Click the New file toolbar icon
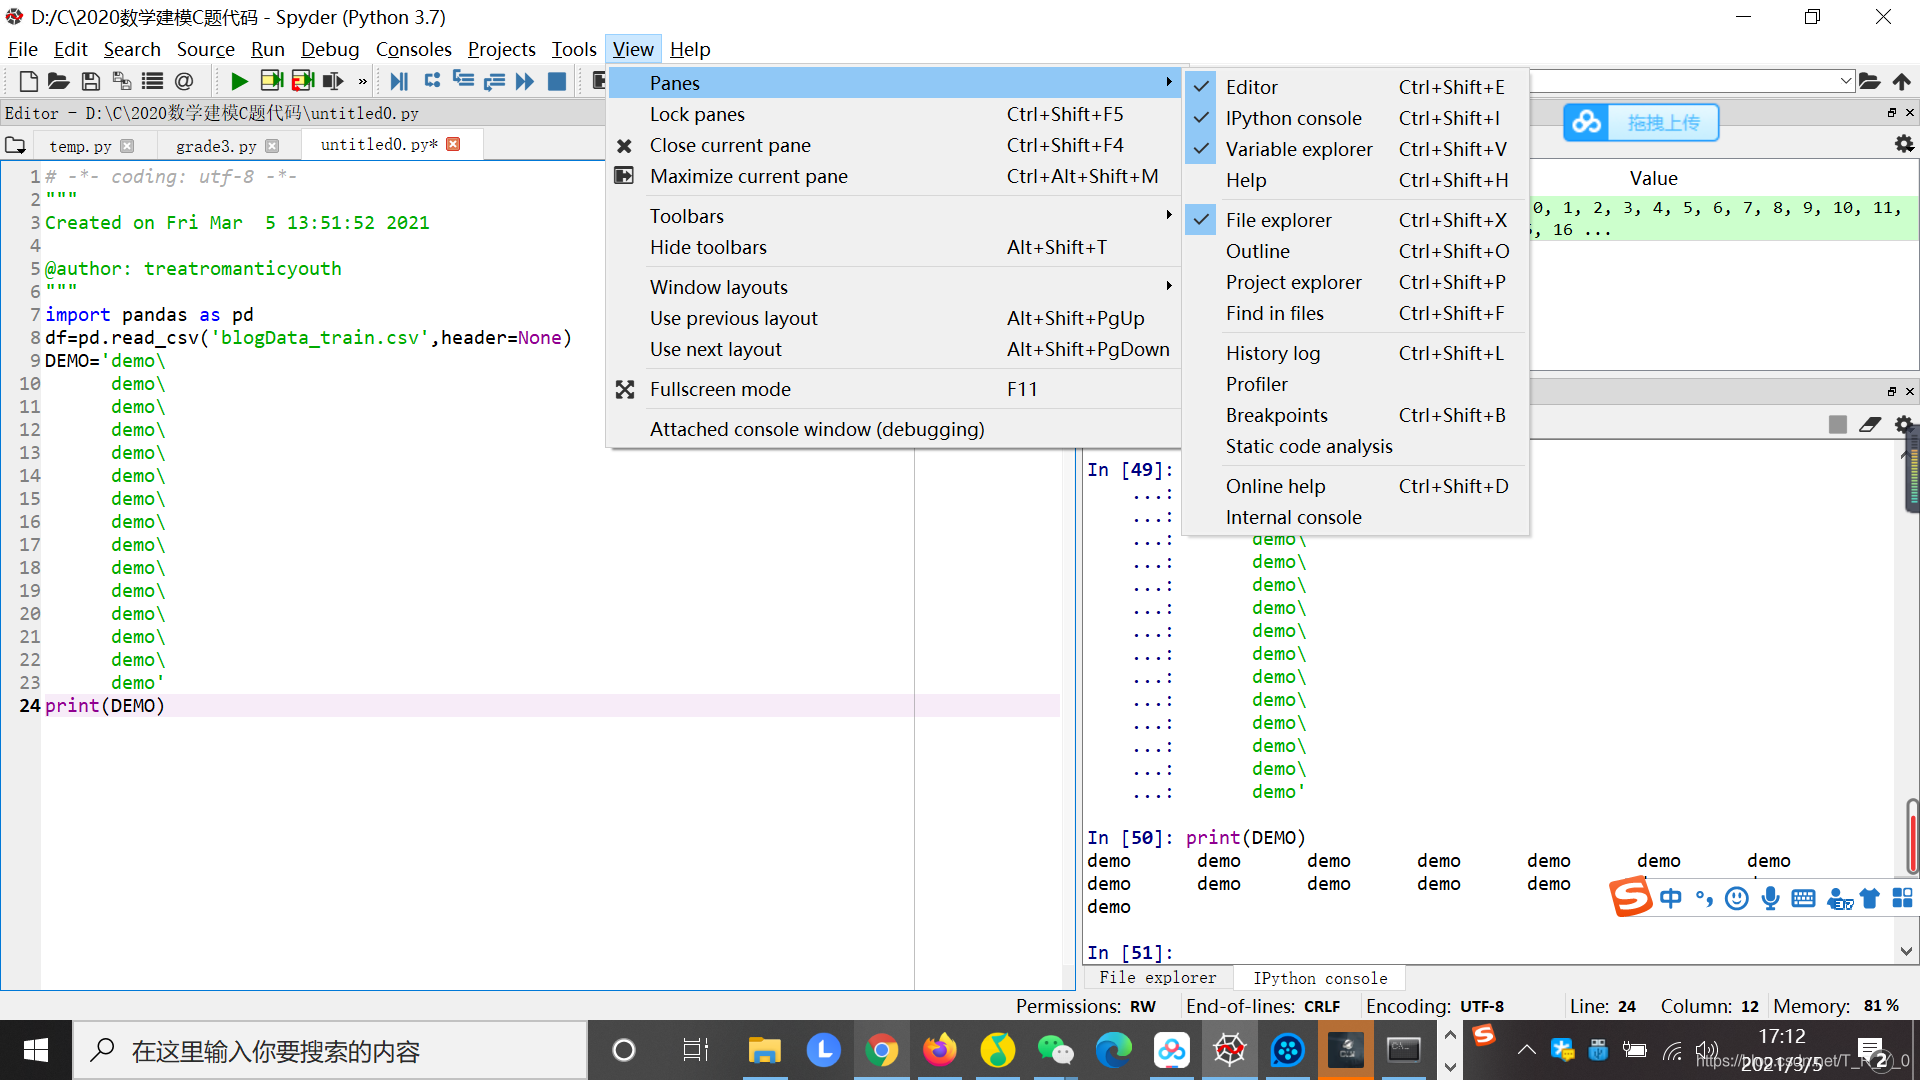Image resolution: width=1920 pixels, height=1080 pixels. (x=29, y=81)
